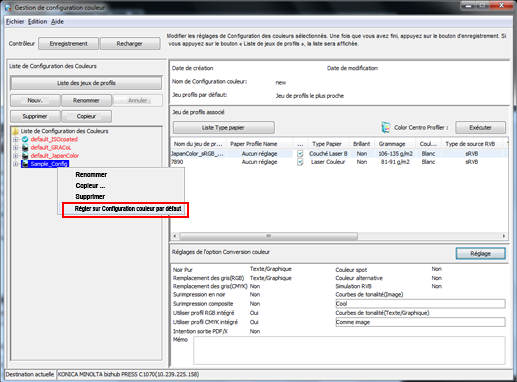Open the Aide menu
Viewport: 517px width, 382px height.
(57, 22)
